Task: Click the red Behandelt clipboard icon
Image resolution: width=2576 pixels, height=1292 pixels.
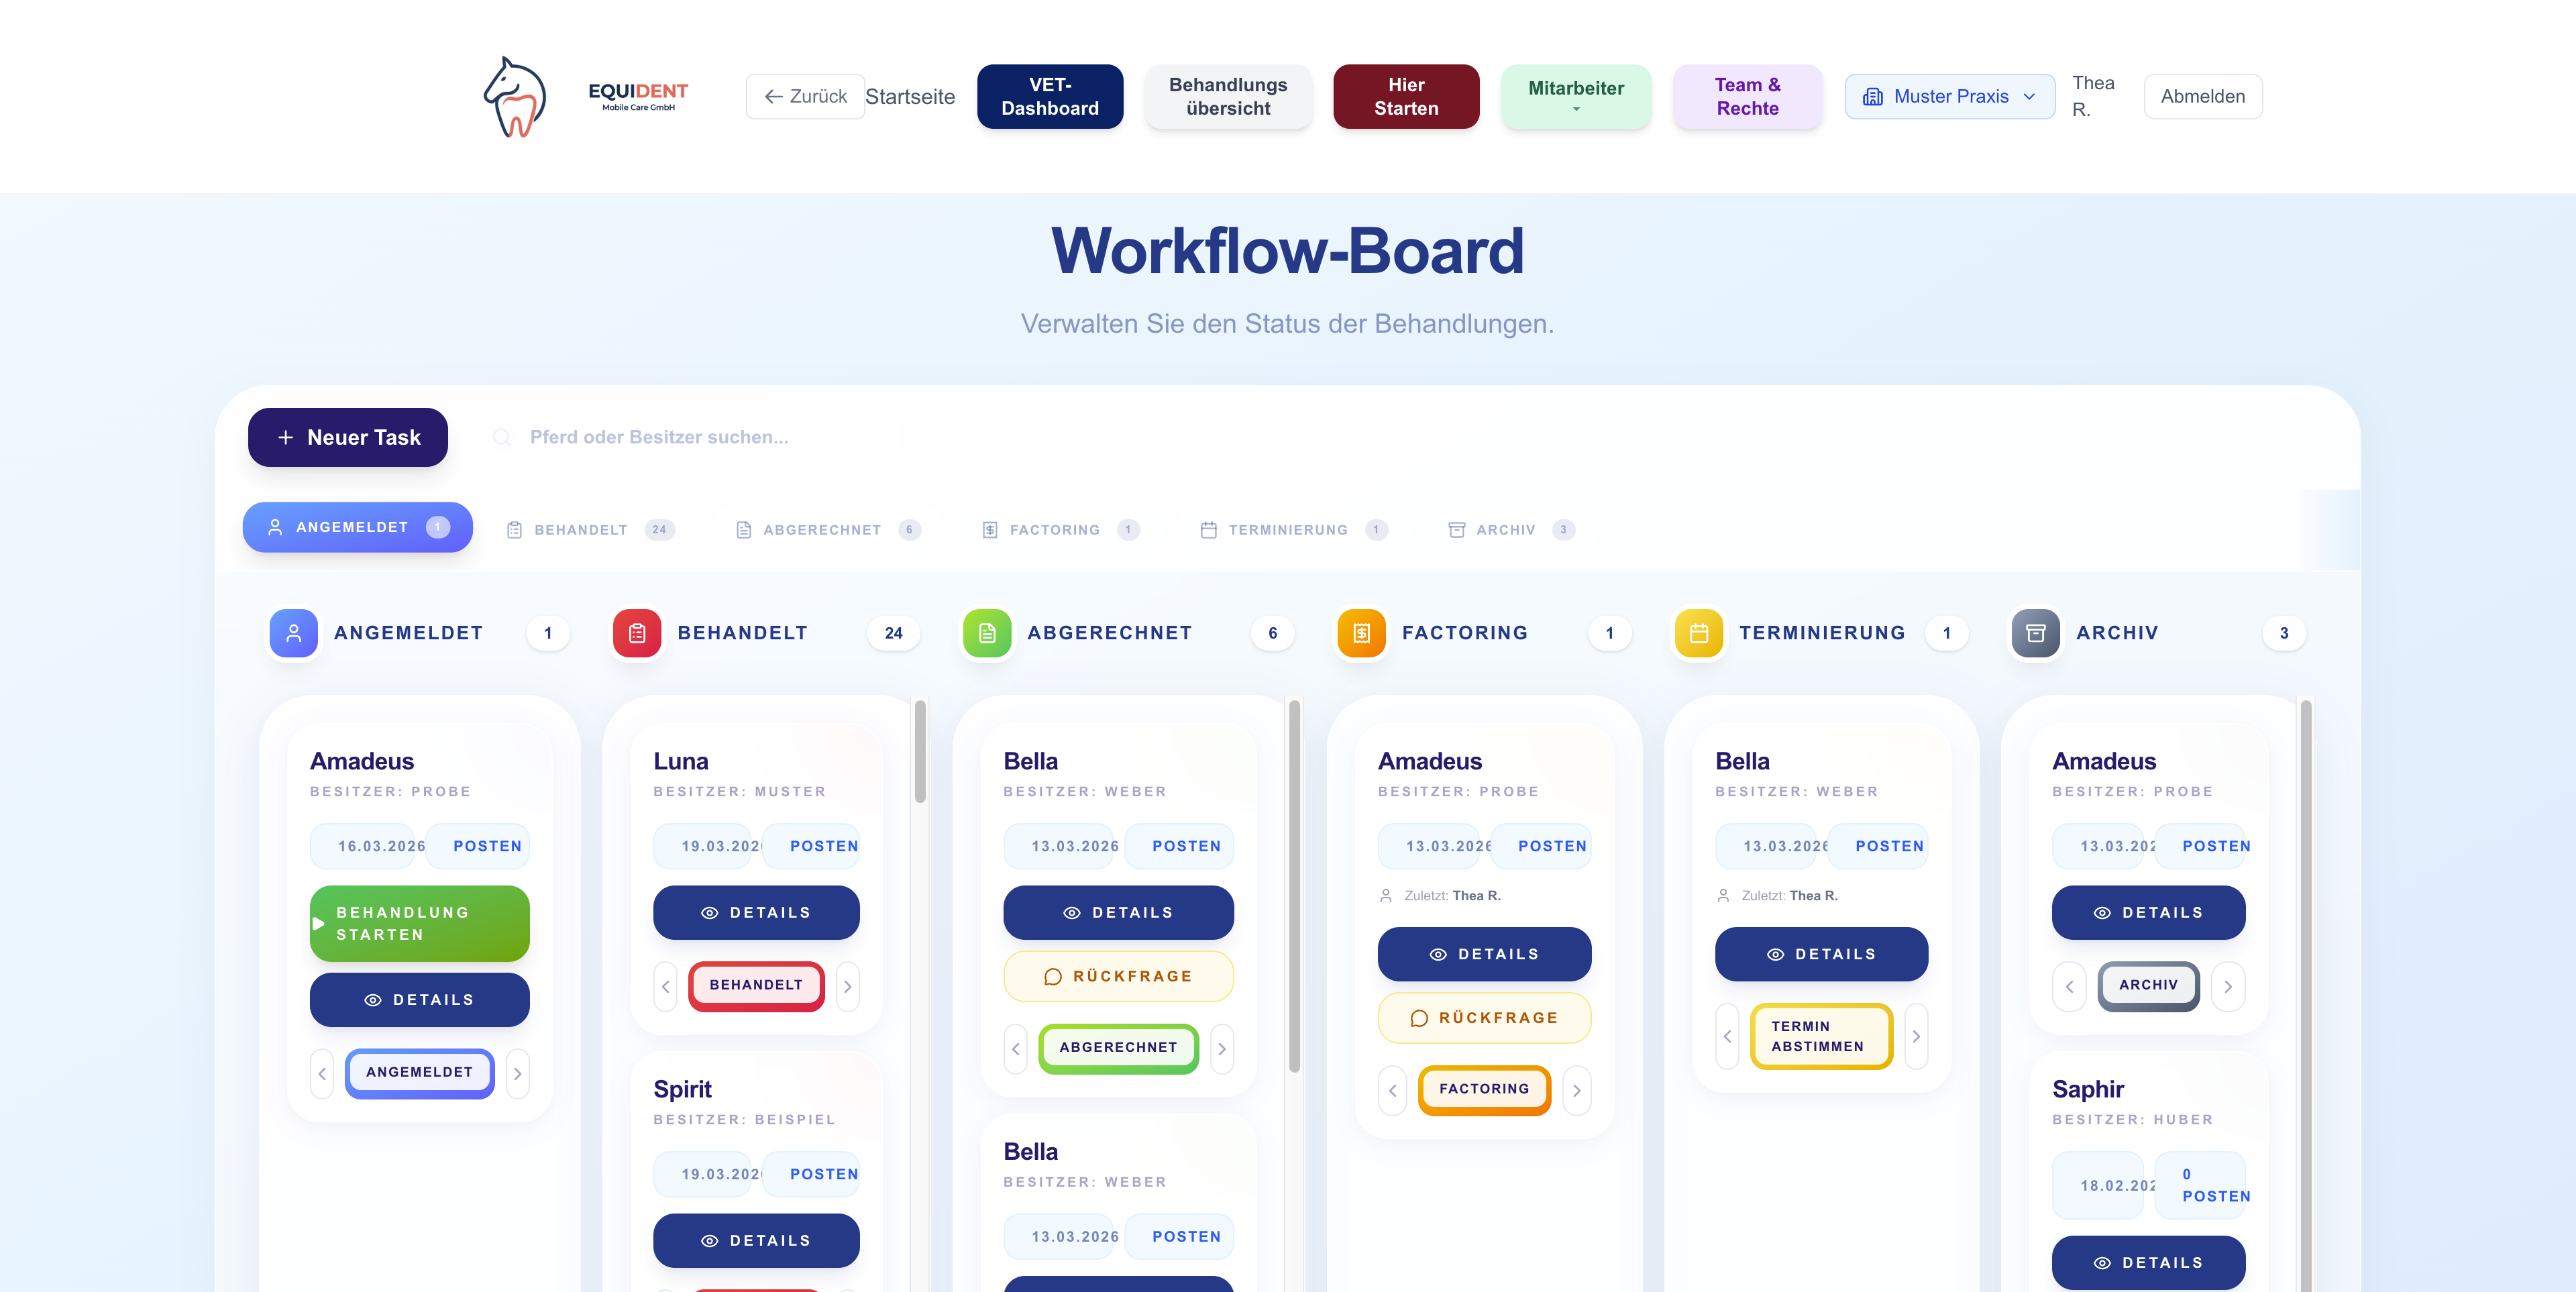Action: tap(637, 633)
